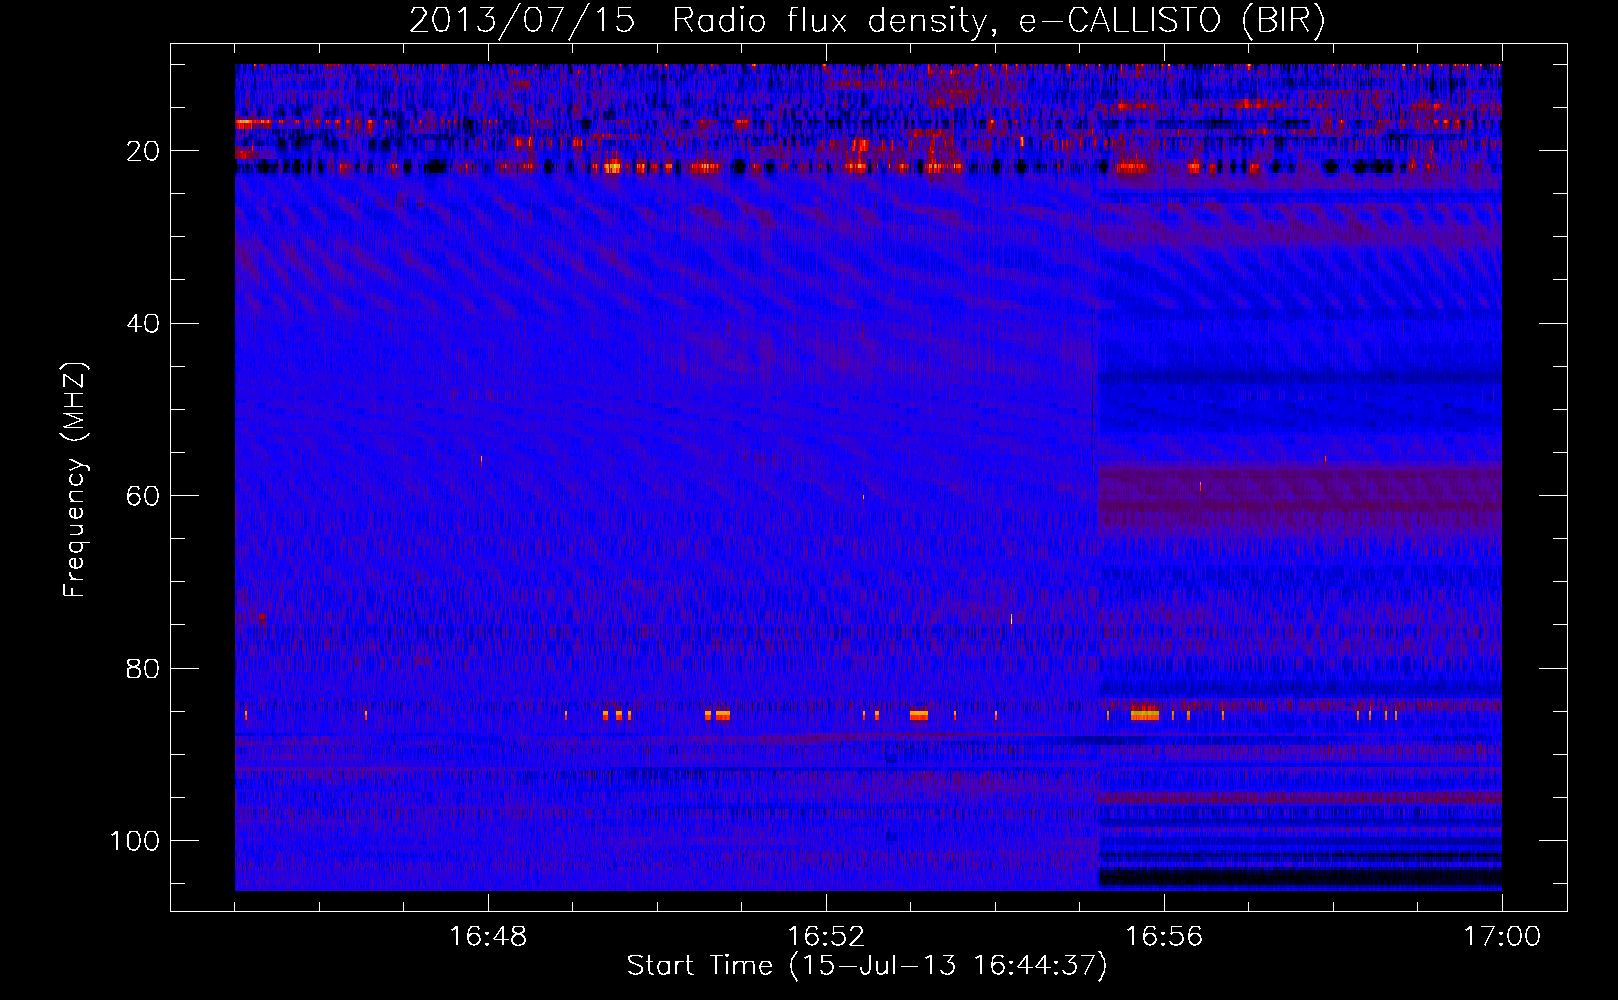Click the 80 frequency tick label
Image resolution: width=1618 pixels, height=1000 pixels.
143,668
